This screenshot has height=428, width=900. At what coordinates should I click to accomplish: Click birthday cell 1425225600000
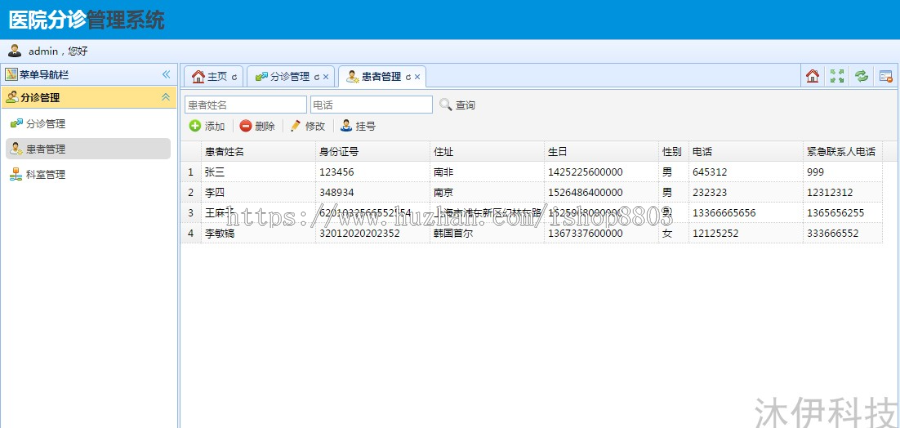point(602,172)
